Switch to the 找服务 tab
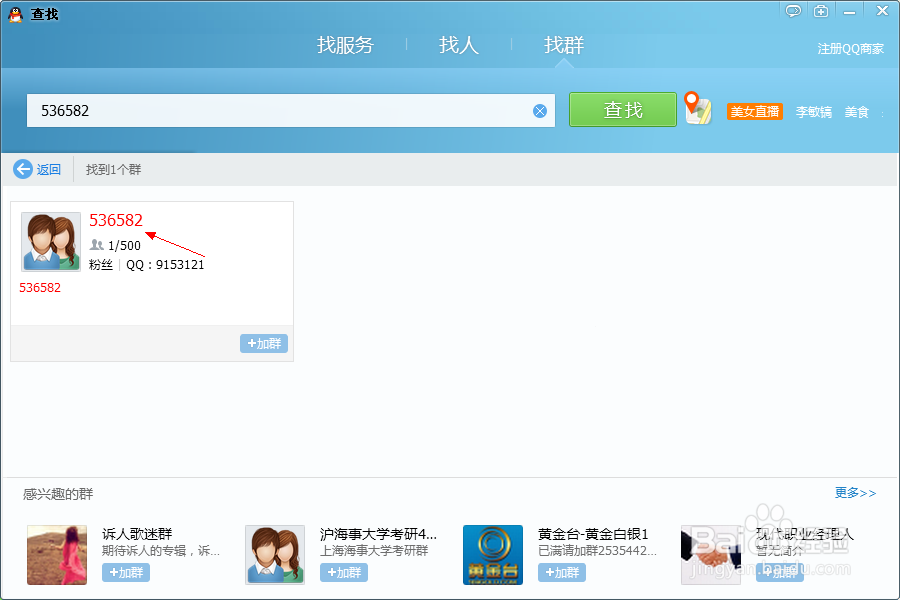 click(345, 45)
